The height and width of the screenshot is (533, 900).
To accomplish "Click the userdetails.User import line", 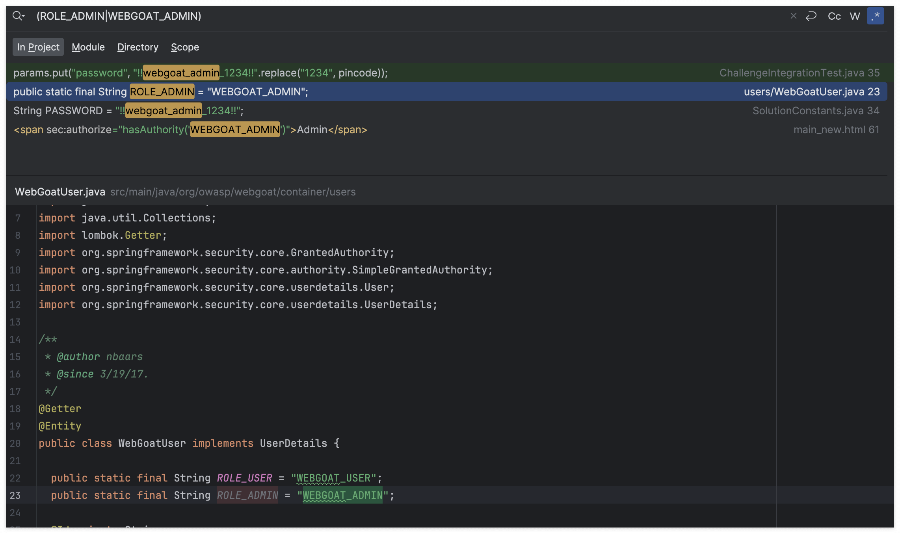I will pyautogui.click(x=216, y=287).
